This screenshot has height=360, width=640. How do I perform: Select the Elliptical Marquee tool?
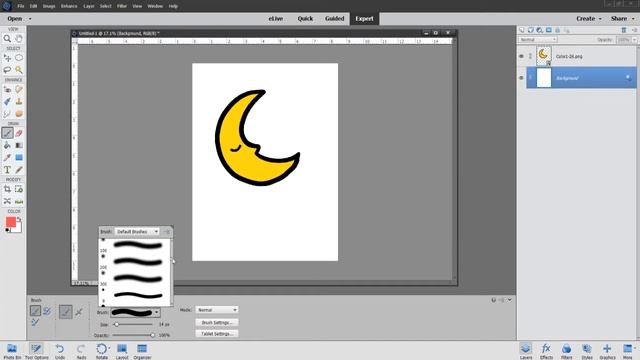click(x=19, y=58)
